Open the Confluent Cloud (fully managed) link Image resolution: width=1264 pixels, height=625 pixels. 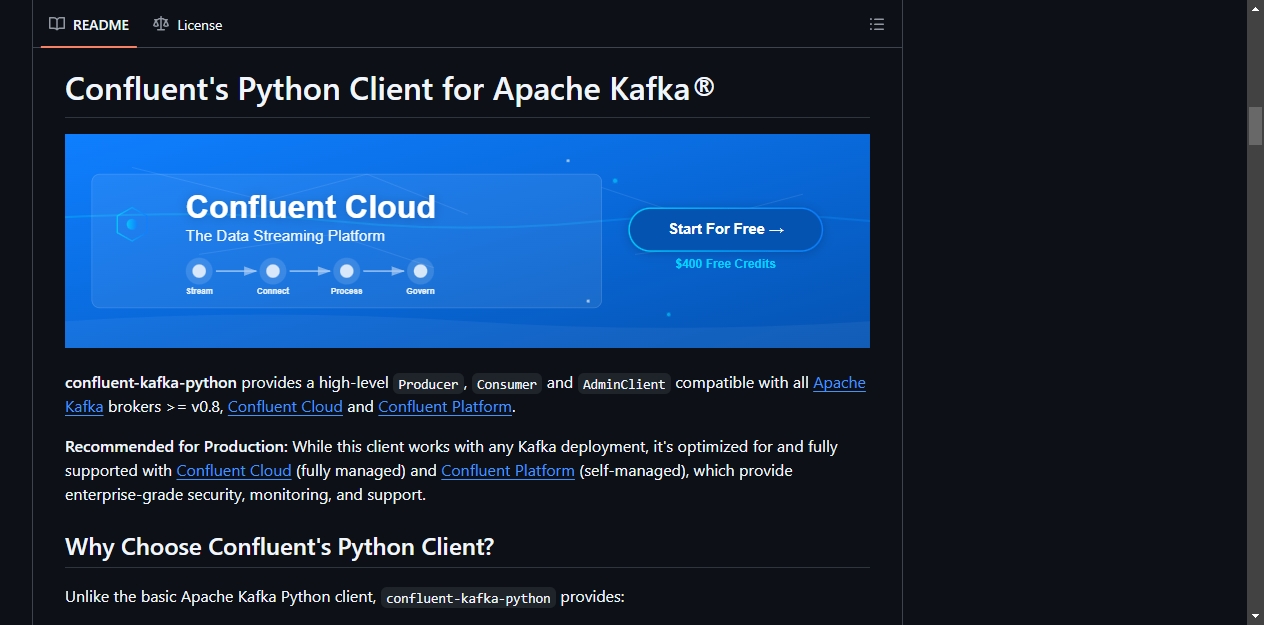pyautogui.click(x=234, y=470)
